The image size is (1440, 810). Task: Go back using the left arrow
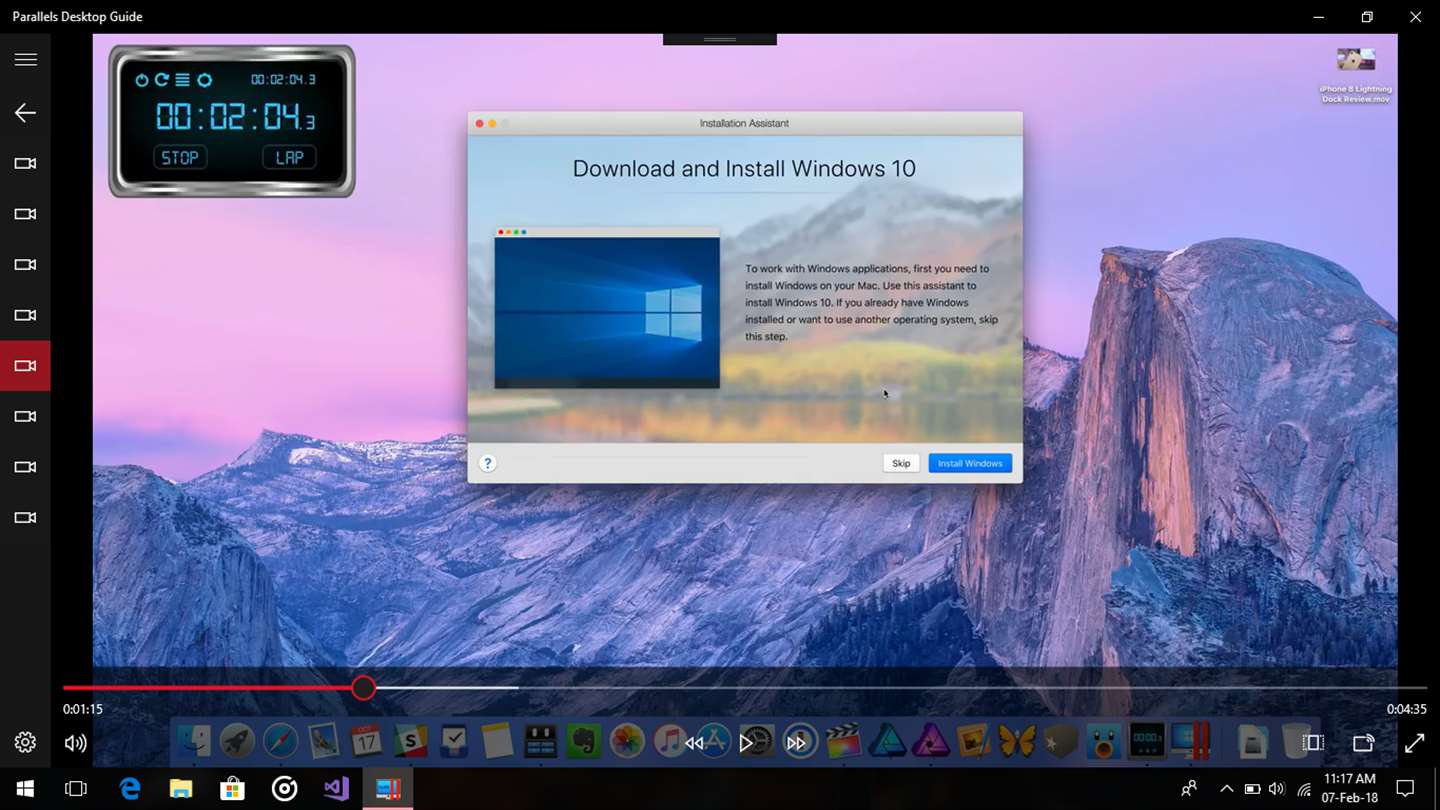25,113
